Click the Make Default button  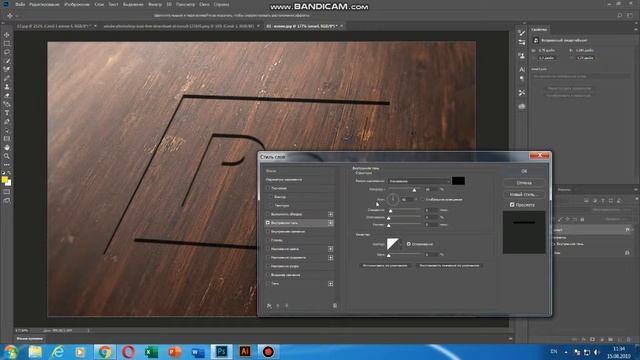click(385, 266)
